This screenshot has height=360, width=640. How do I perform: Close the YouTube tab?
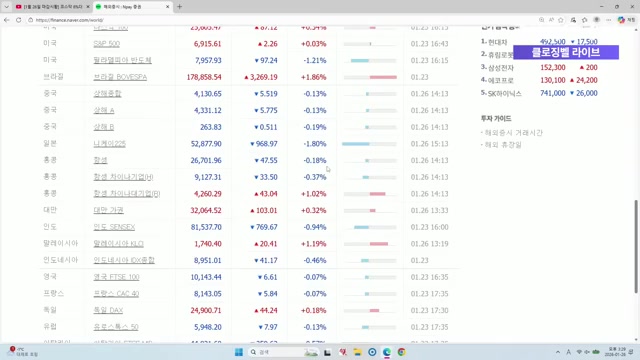pos(88,7)
